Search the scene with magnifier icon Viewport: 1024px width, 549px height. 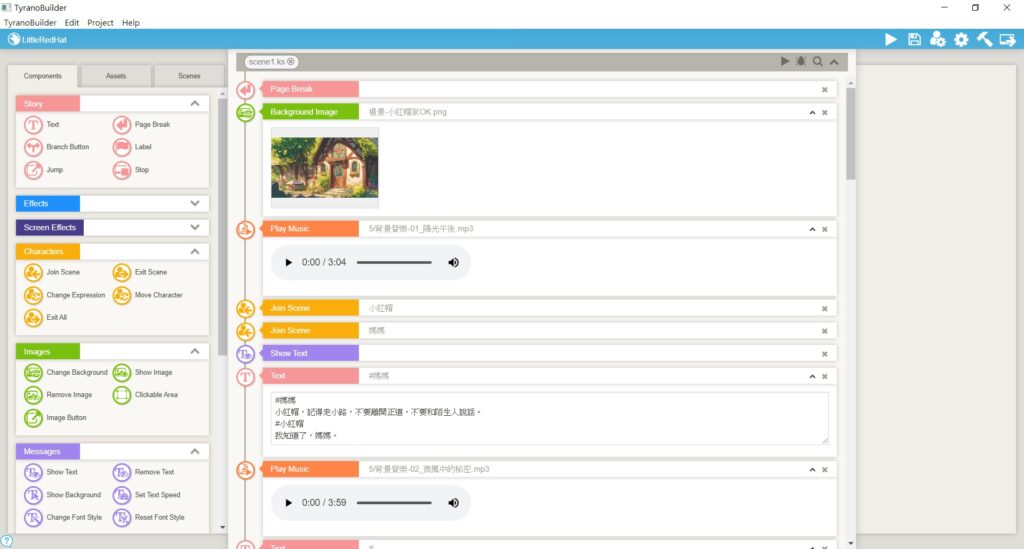point(818,61)
